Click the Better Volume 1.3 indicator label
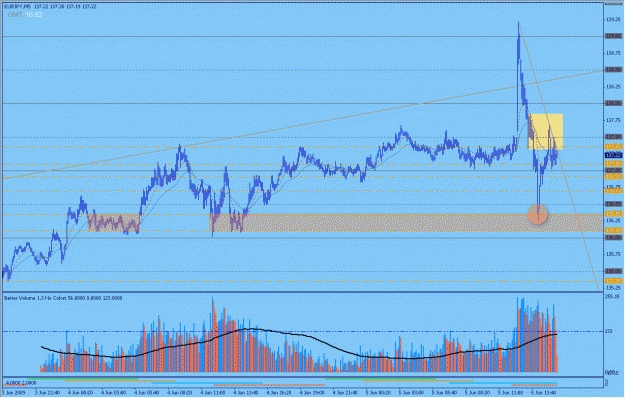625x398 pixels. [x=63, y=298]
